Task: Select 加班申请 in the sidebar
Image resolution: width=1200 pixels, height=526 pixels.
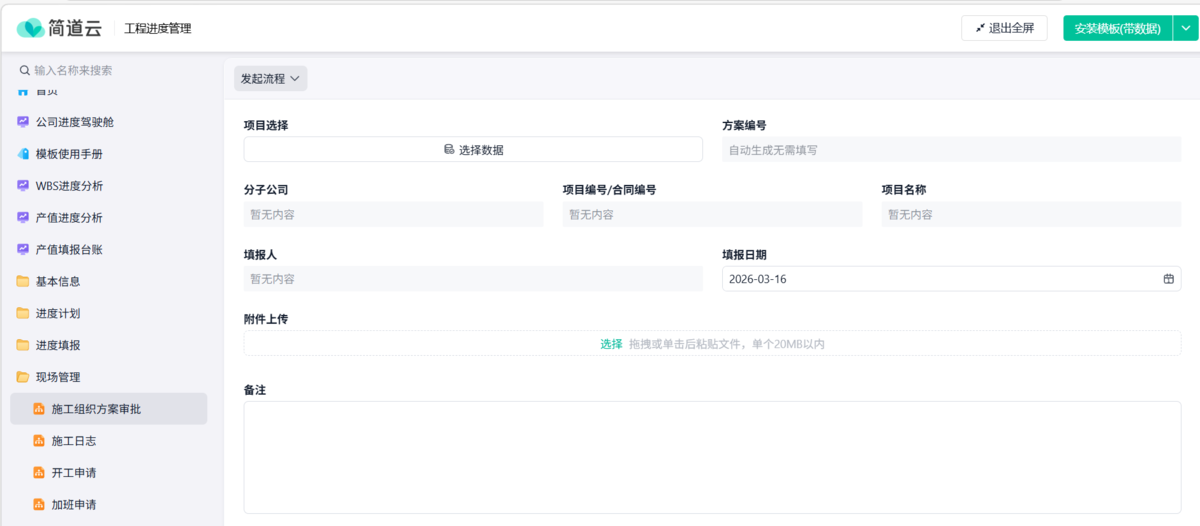Action: pyautogui.click(x=108, y=505)
